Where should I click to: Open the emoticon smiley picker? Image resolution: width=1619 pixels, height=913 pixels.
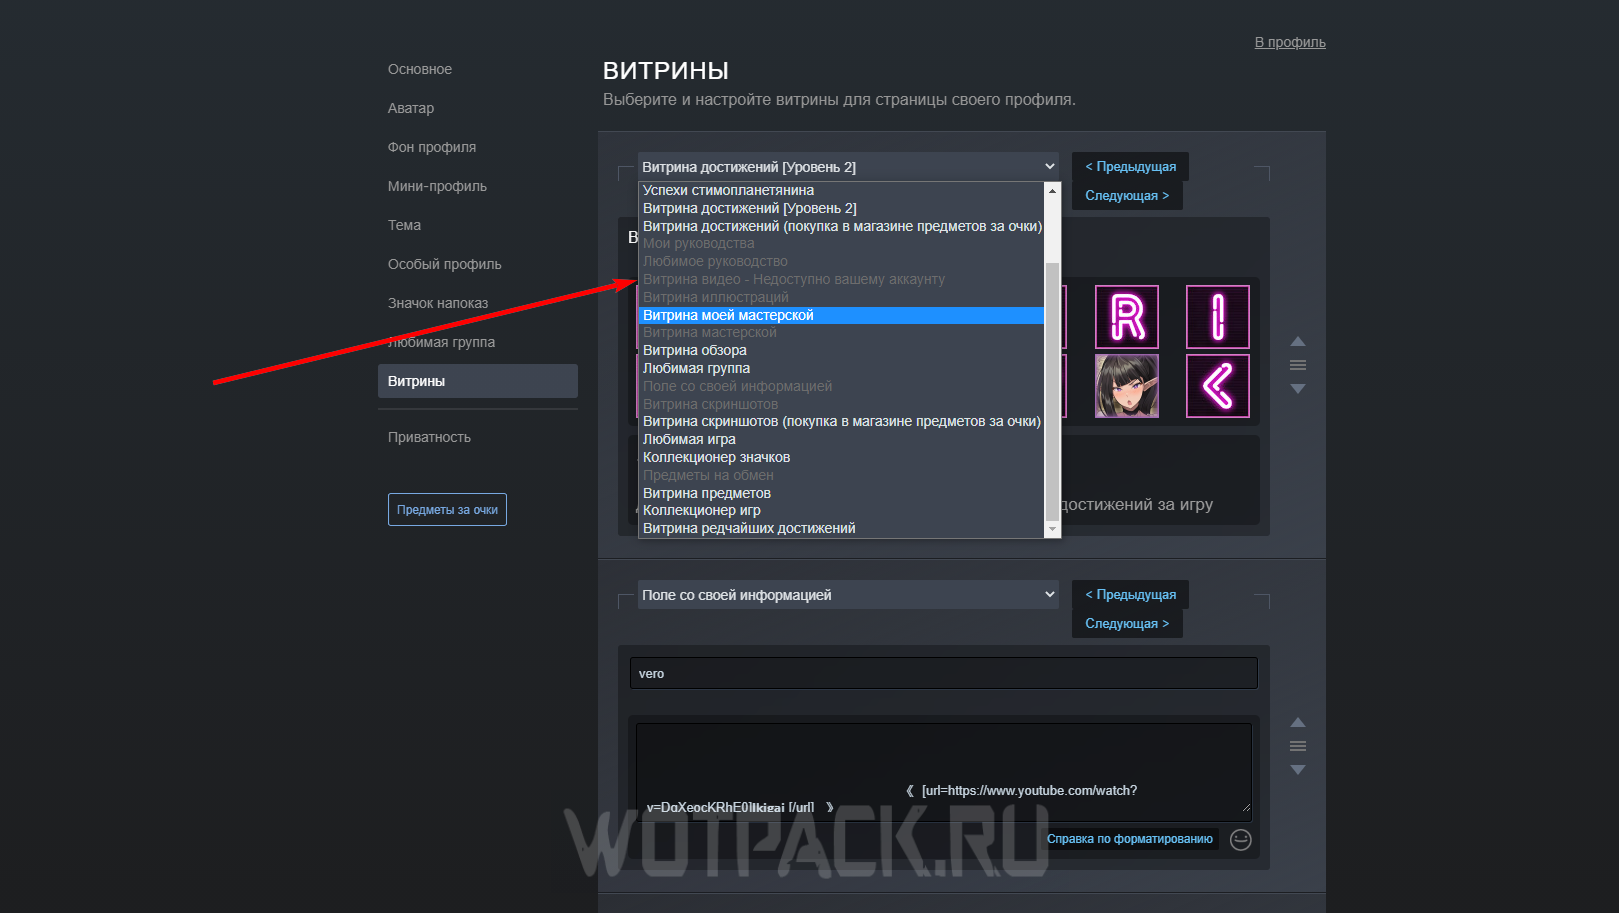coord(1241,840)
